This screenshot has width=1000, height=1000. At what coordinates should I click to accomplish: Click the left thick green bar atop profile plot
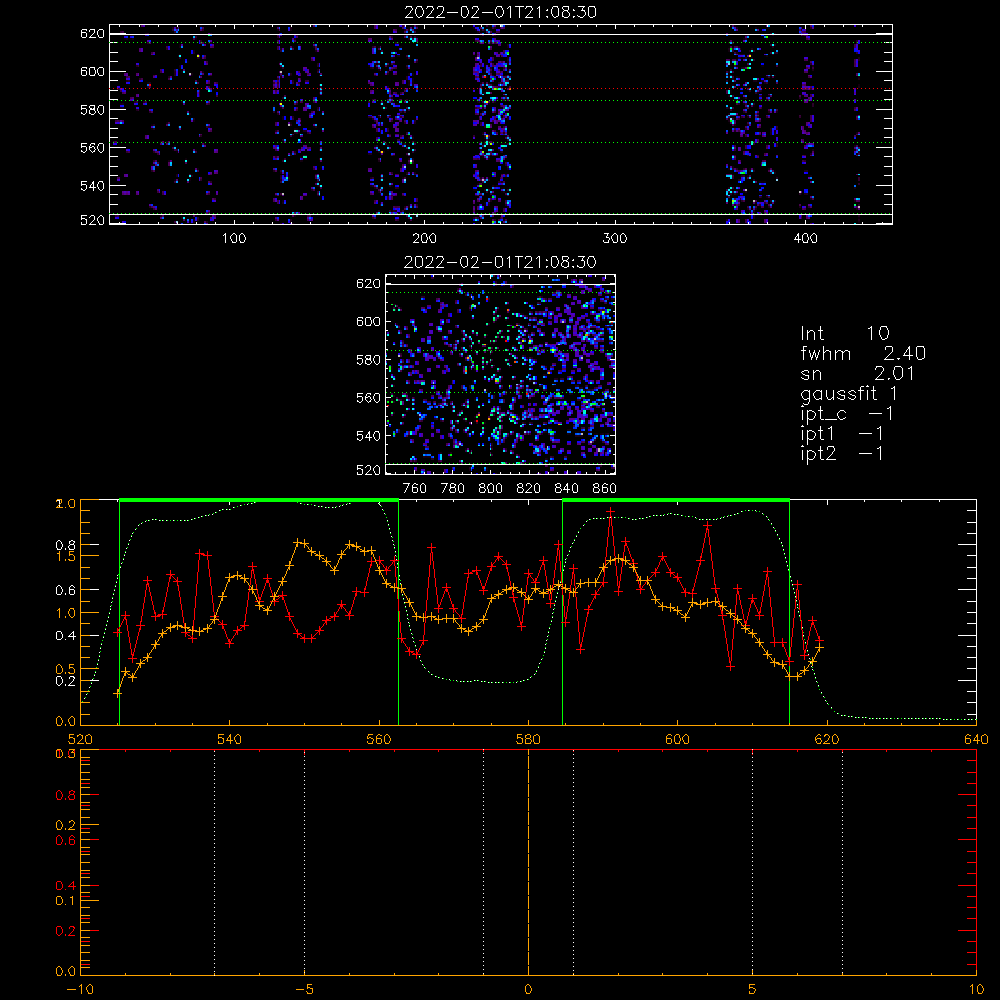pos(259,500)
